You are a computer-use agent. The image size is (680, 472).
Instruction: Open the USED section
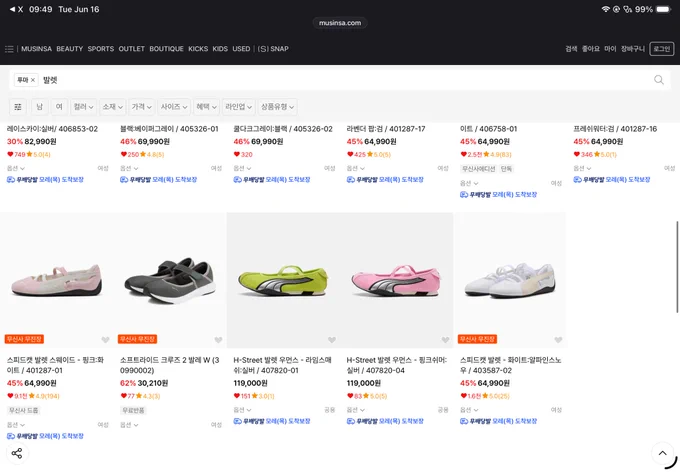tap(241, 49)
